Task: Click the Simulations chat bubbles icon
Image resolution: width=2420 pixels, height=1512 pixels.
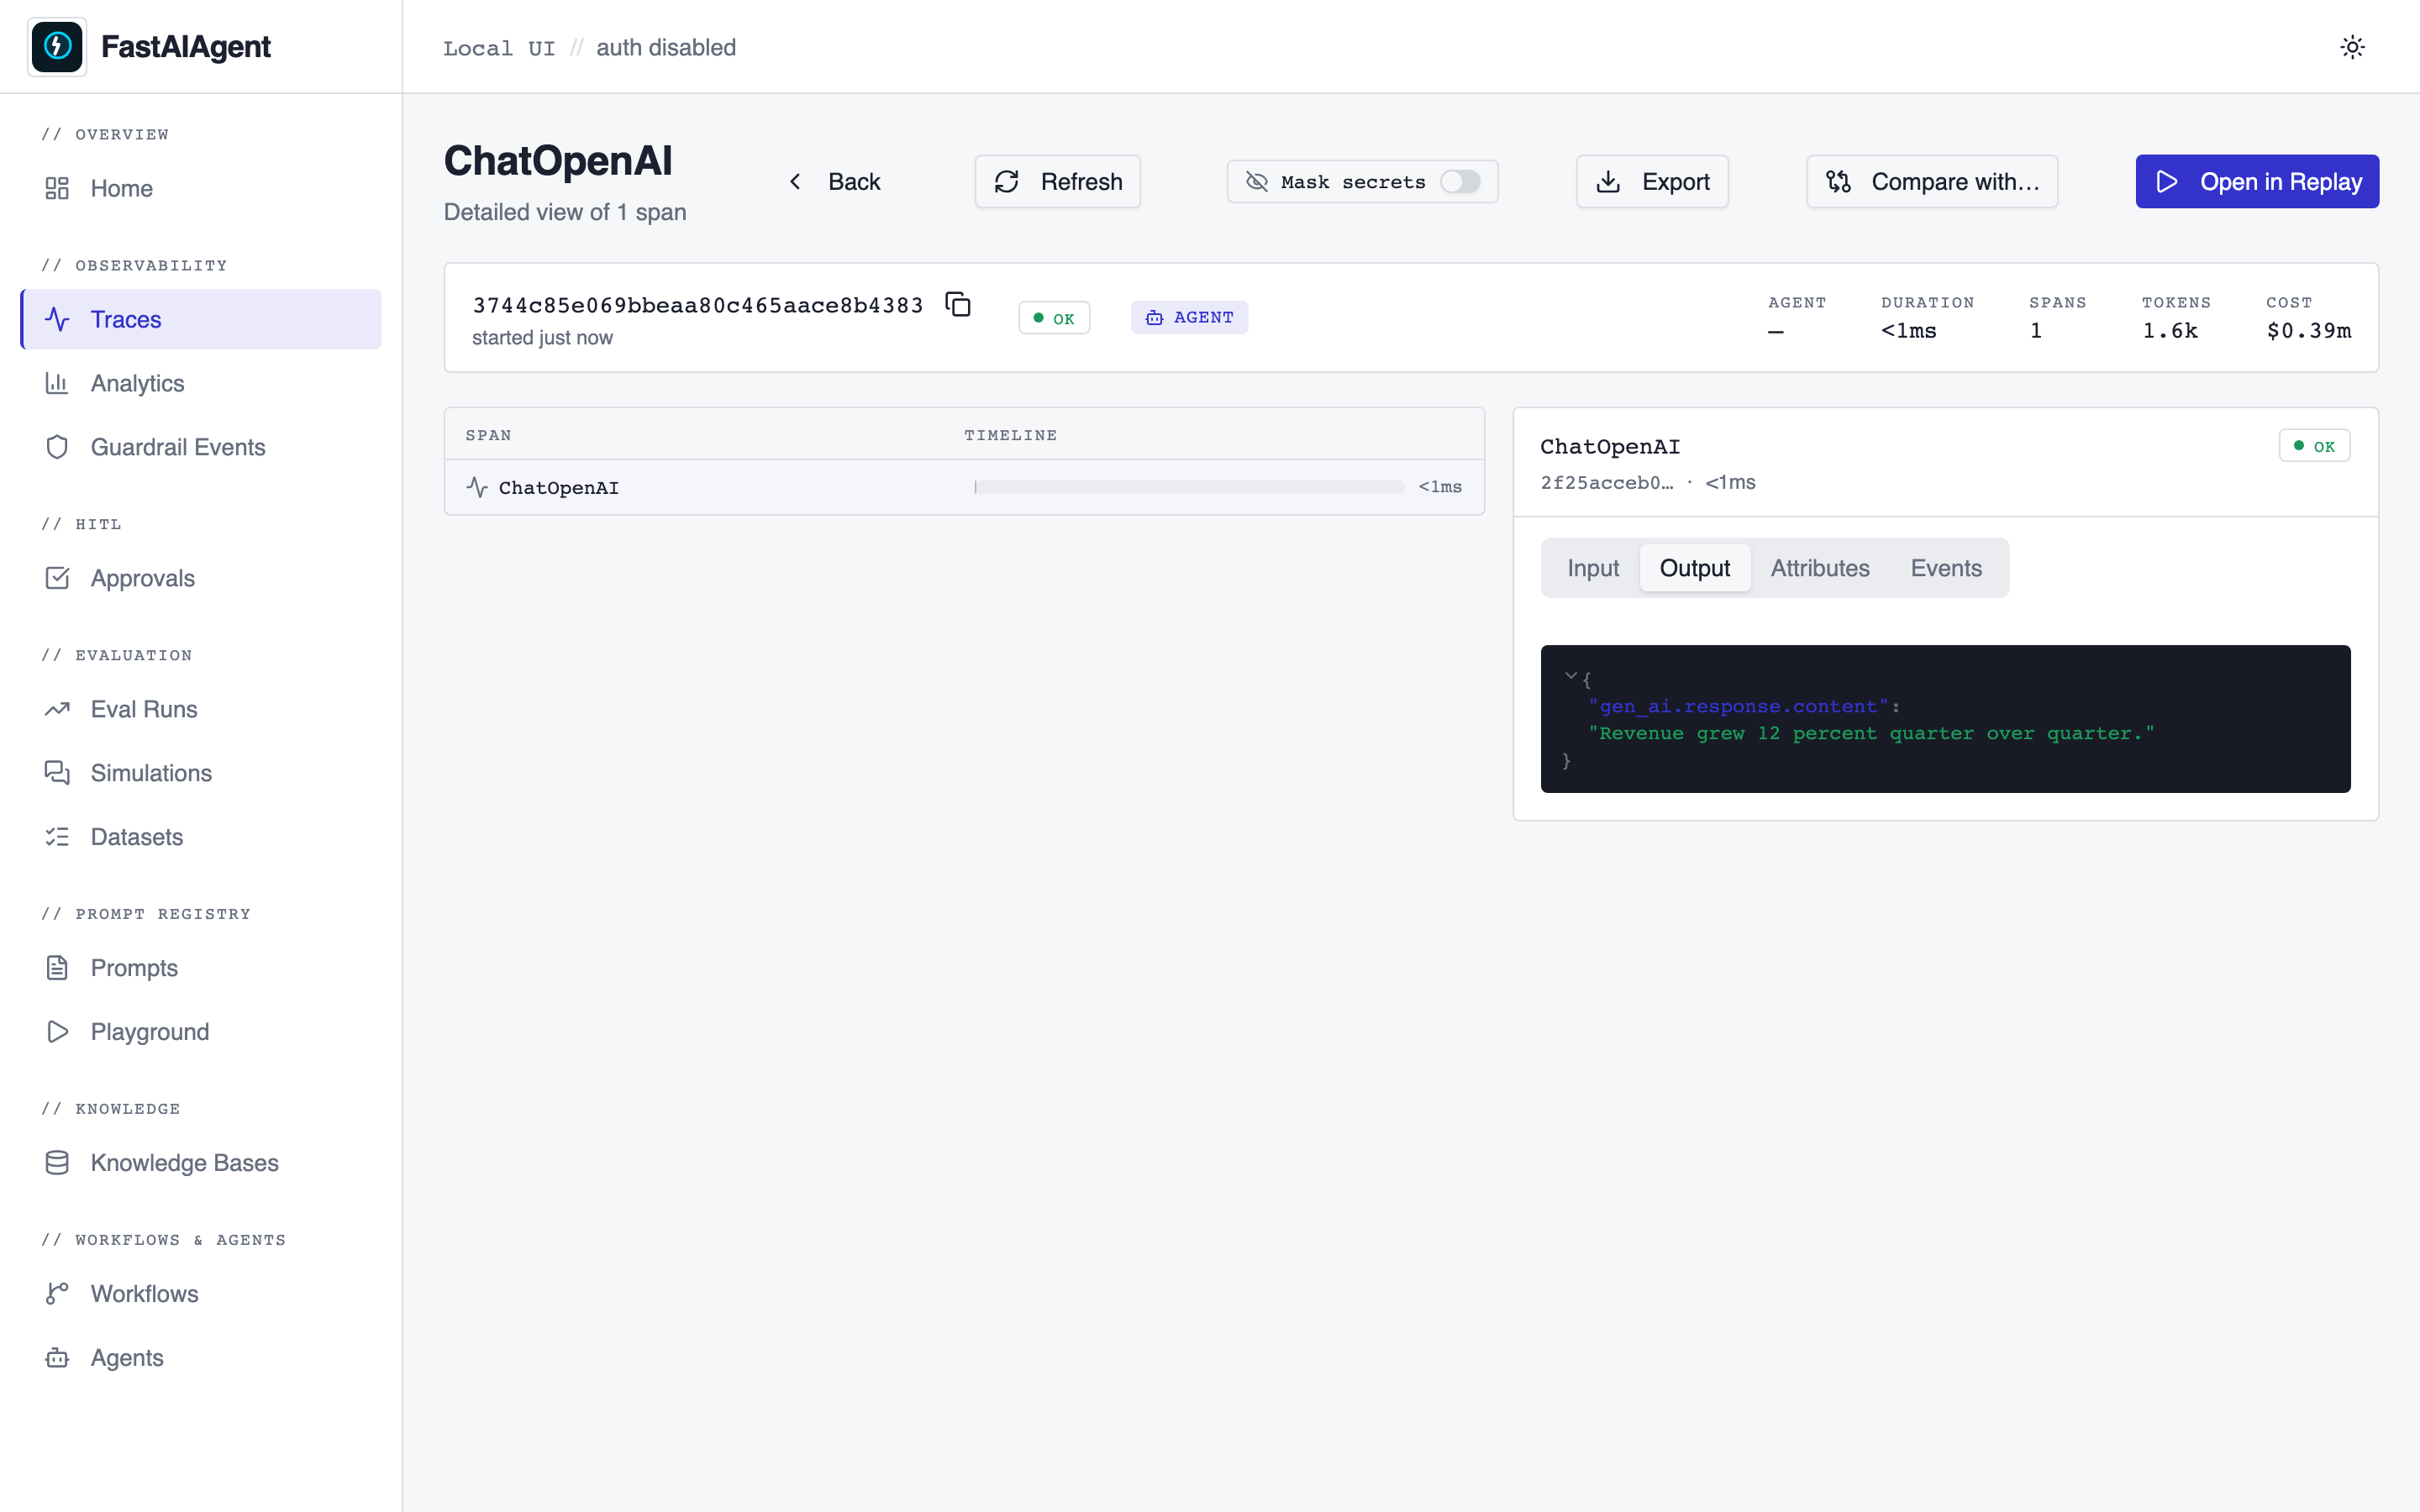Action: (57, 773)
